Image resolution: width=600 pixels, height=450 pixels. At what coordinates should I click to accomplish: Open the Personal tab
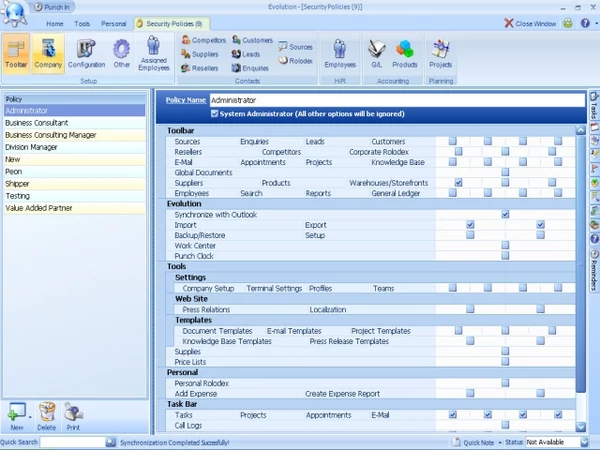click(114, 24)
